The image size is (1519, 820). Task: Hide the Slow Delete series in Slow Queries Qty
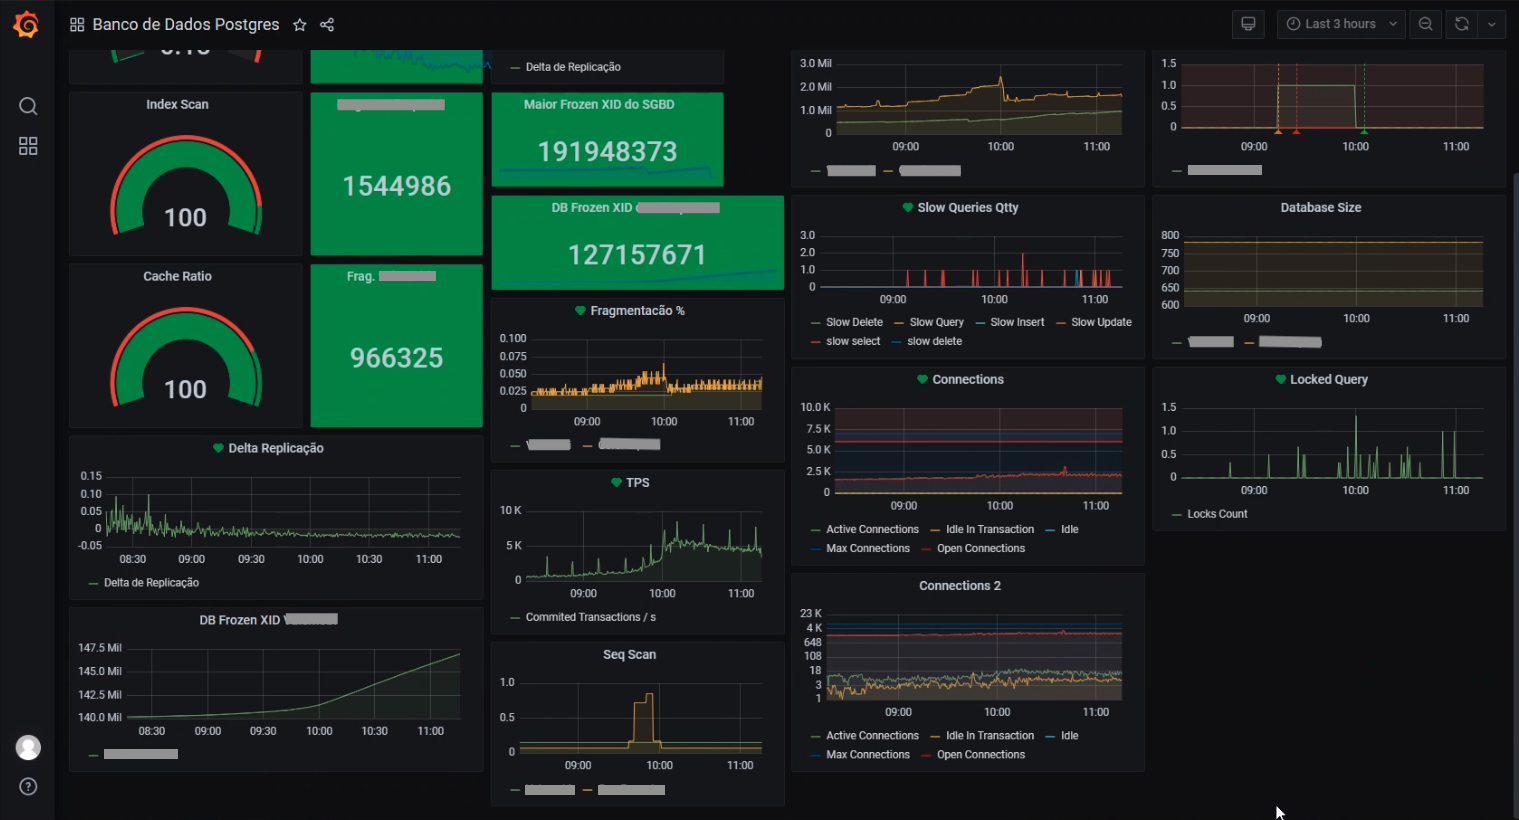855,322
